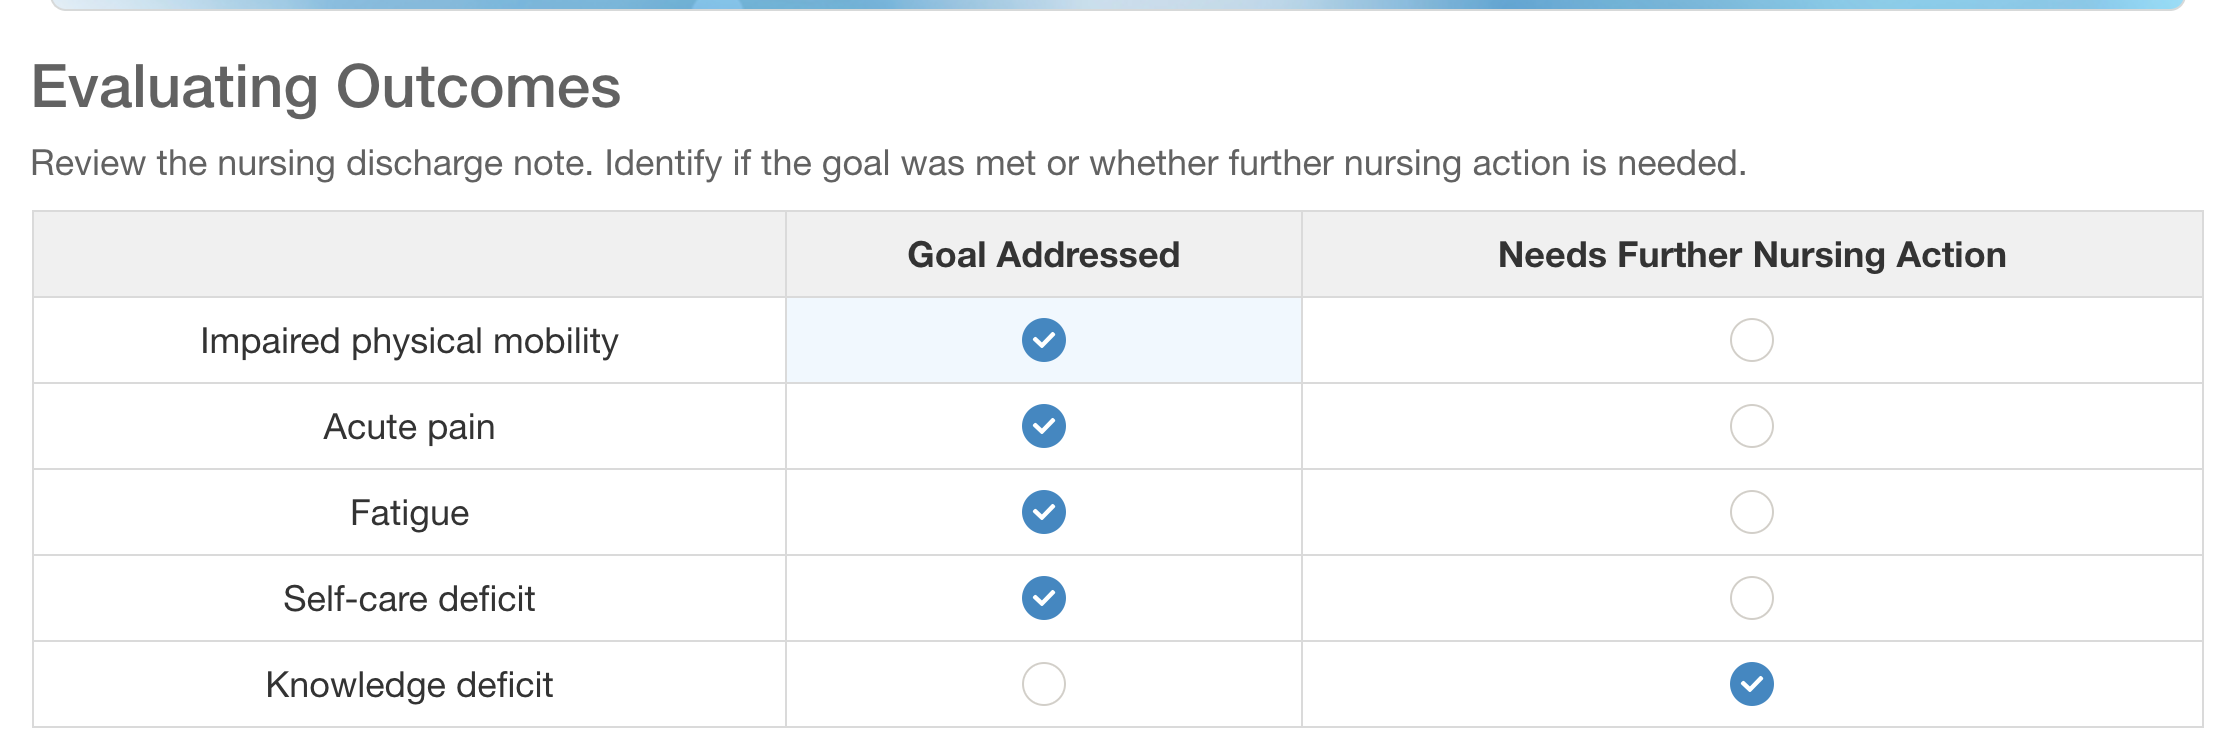
Task: Select Goal Addressed for Impaired physical mobility
Action: pos(1043,340)
